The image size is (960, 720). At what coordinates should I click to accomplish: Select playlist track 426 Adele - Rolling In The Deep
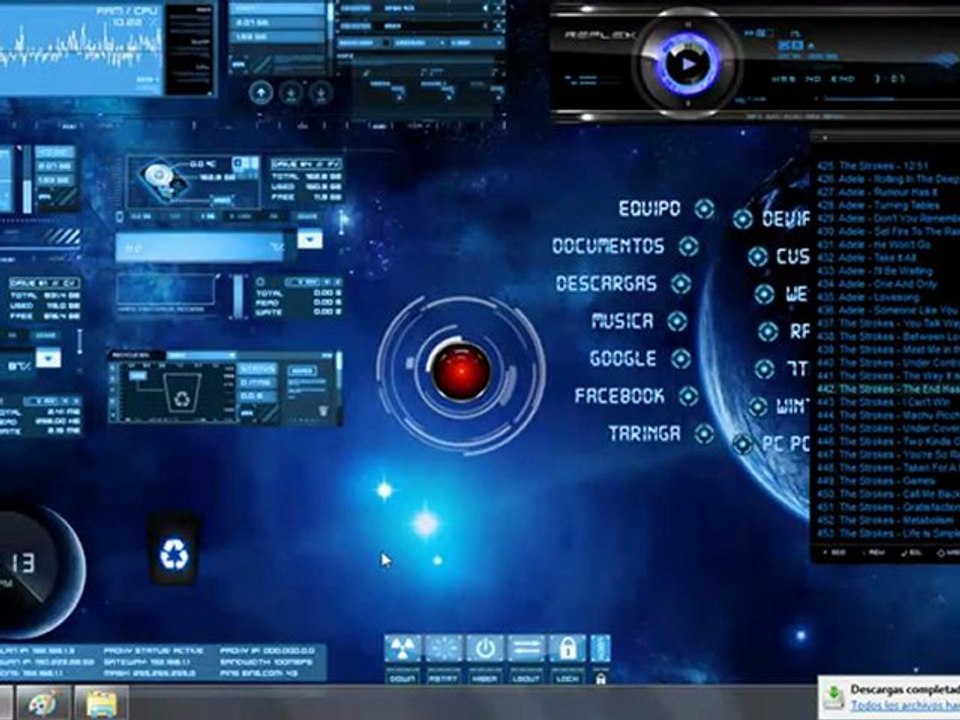click(888, 179)
